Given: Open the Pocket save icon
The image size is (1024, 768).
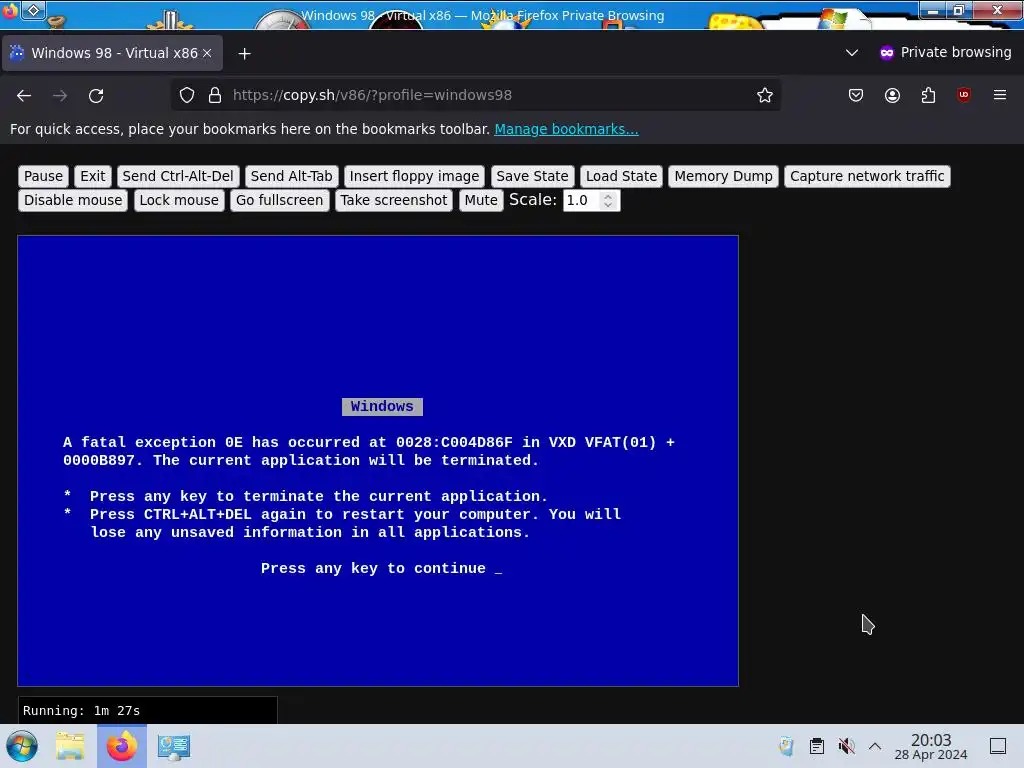Looking at the screenshot, I should pos(856,95).
